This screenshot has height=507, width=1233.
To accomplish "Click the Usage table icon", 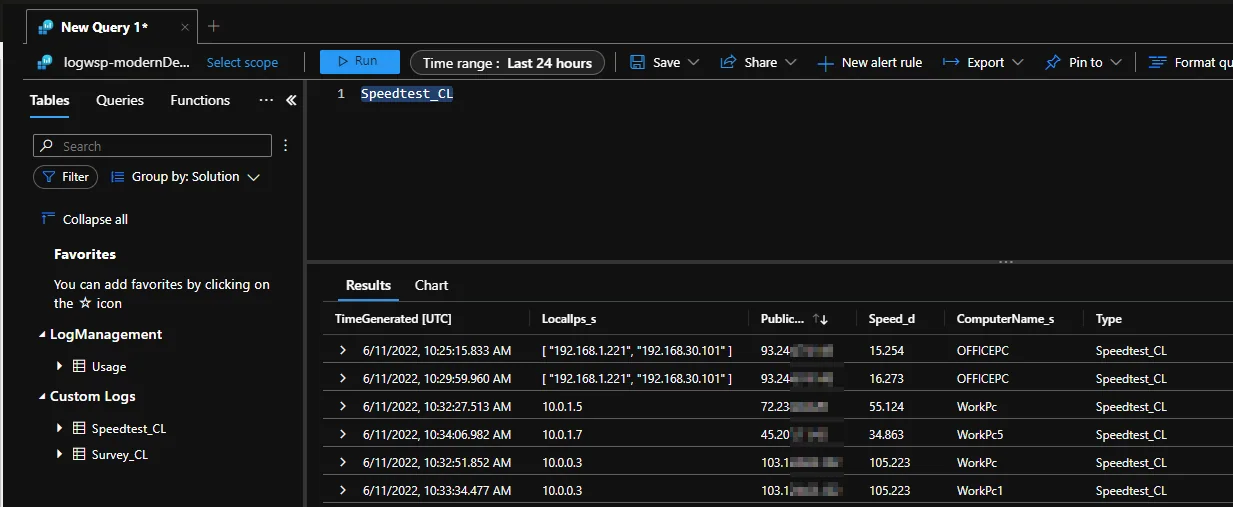I will 79,367.
